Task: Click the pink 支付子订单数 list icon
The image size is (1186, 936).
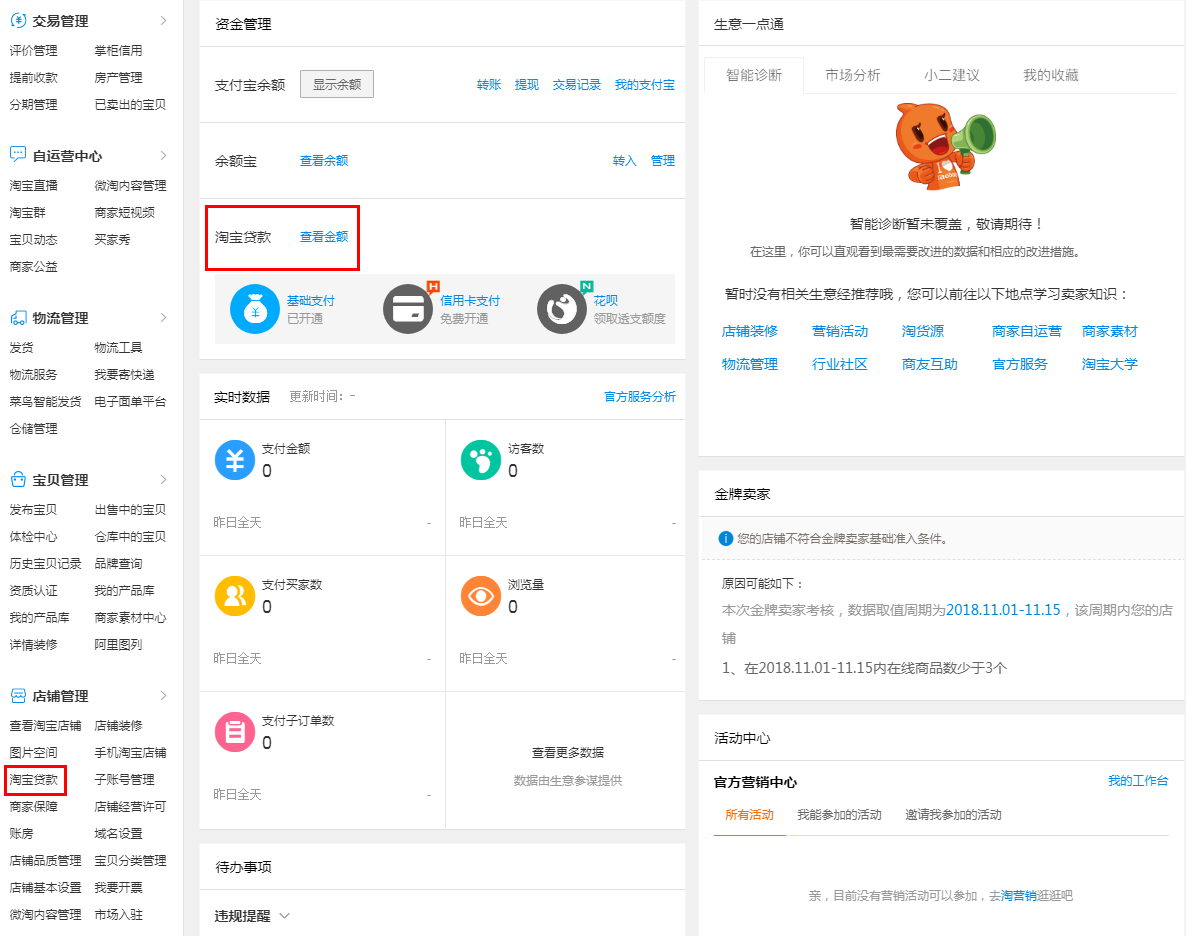Action: [235, 732]
